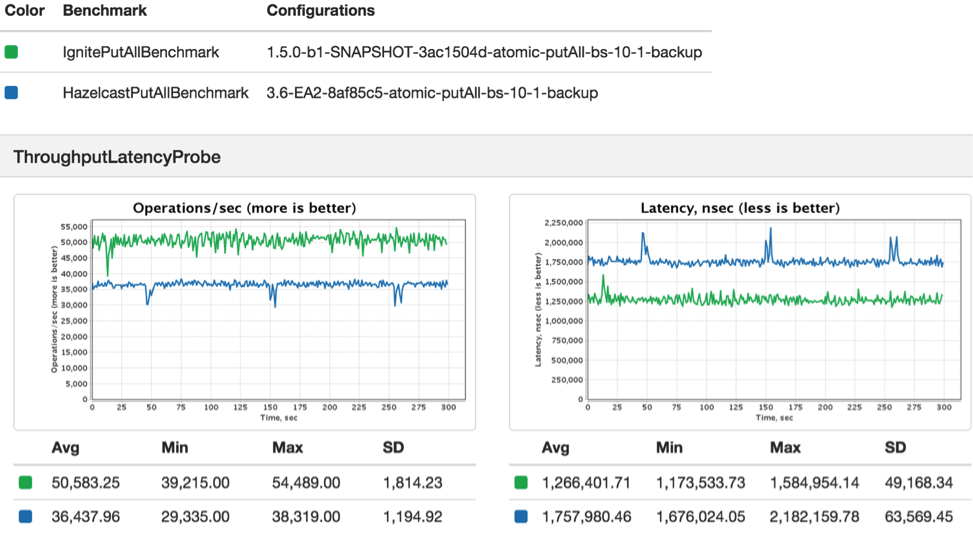
Task: Select the Hazelcast average value 36,437.96
Action: [86, 517]
